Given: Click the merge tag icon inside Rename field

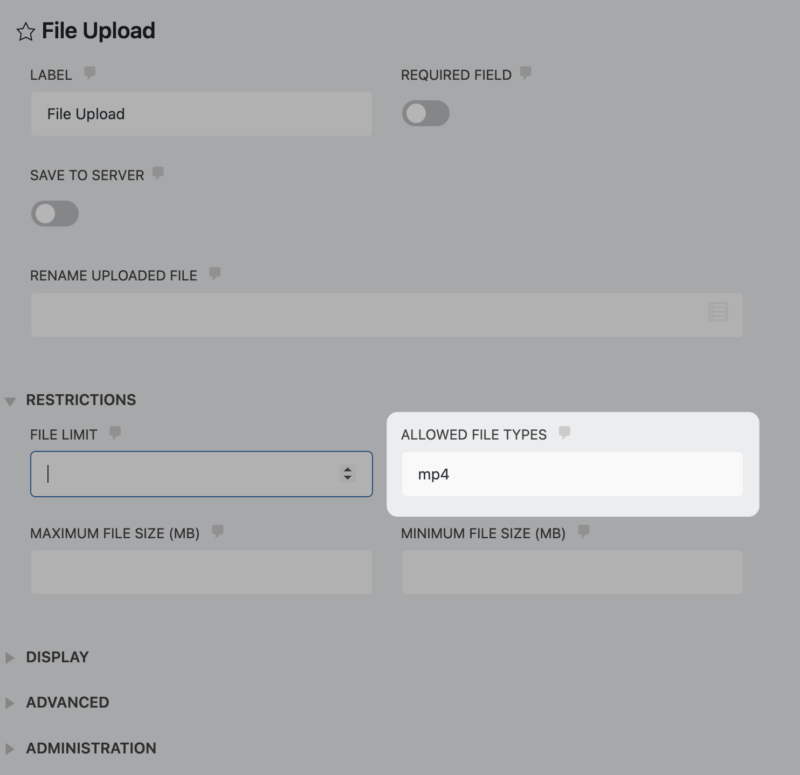Looking at the screenshot, I should click(x=718, y=312).
